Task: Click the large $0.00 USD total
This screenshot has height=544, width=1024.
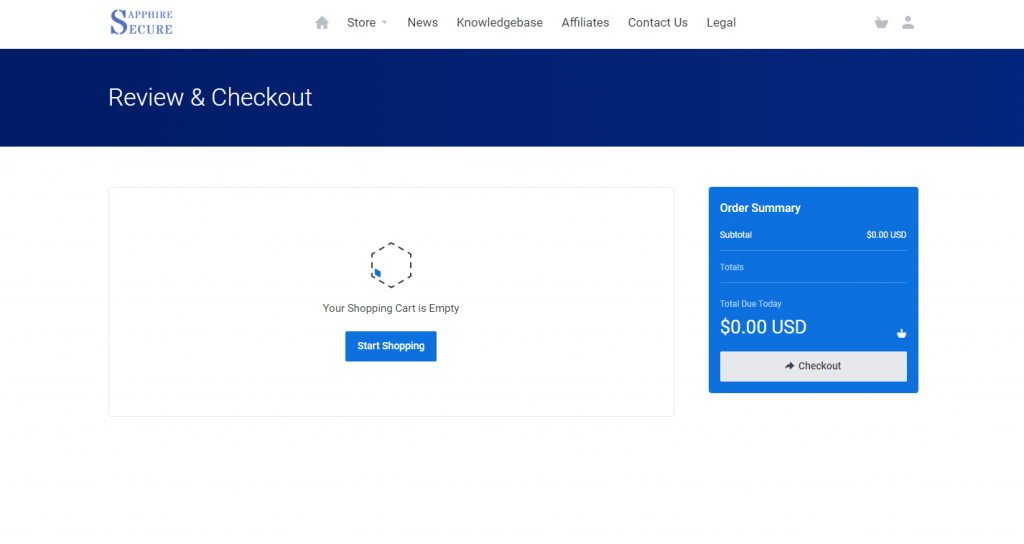Action: click(763, 327)
